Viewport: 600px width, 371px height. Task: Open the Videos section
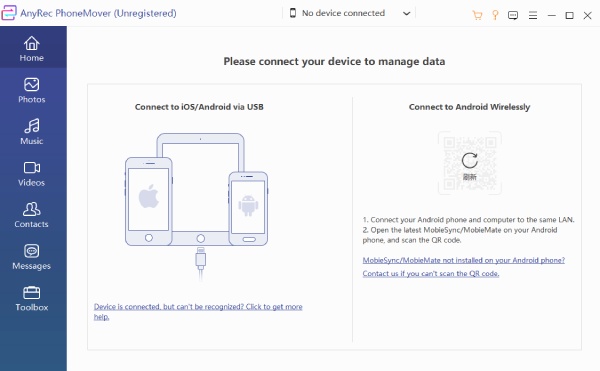[32, 173]
